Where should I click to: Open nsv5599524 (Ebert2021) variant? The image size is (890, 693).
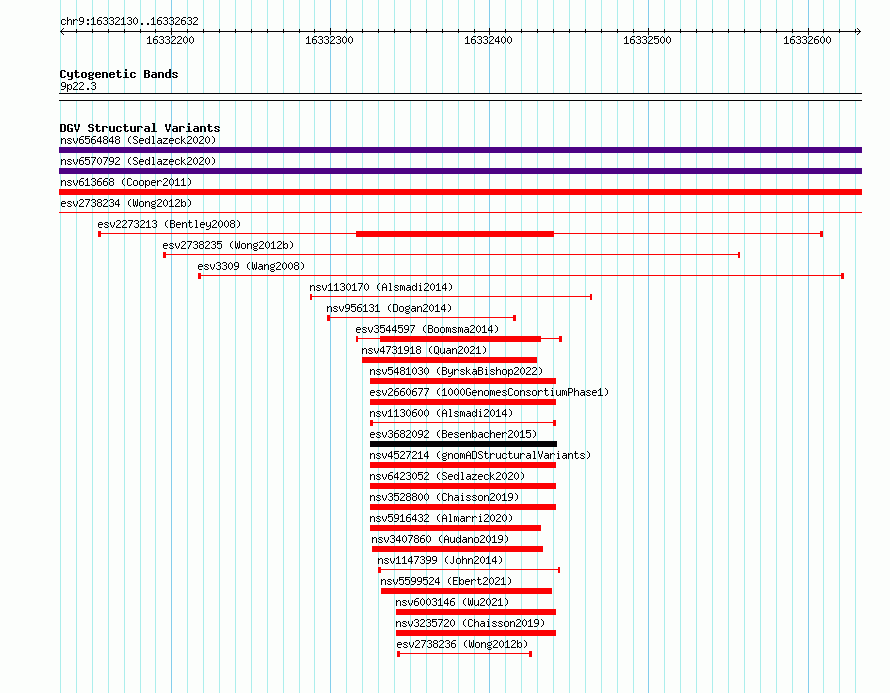pos(446,581)
